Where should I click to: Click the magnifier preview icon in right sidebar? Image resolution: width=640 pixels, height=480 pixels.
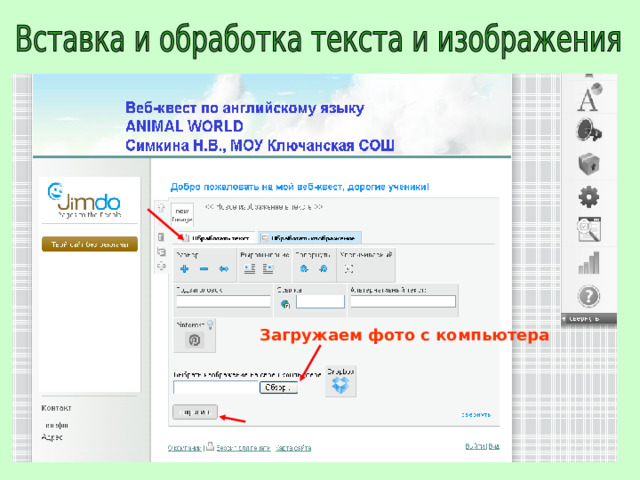coord(589,230)
